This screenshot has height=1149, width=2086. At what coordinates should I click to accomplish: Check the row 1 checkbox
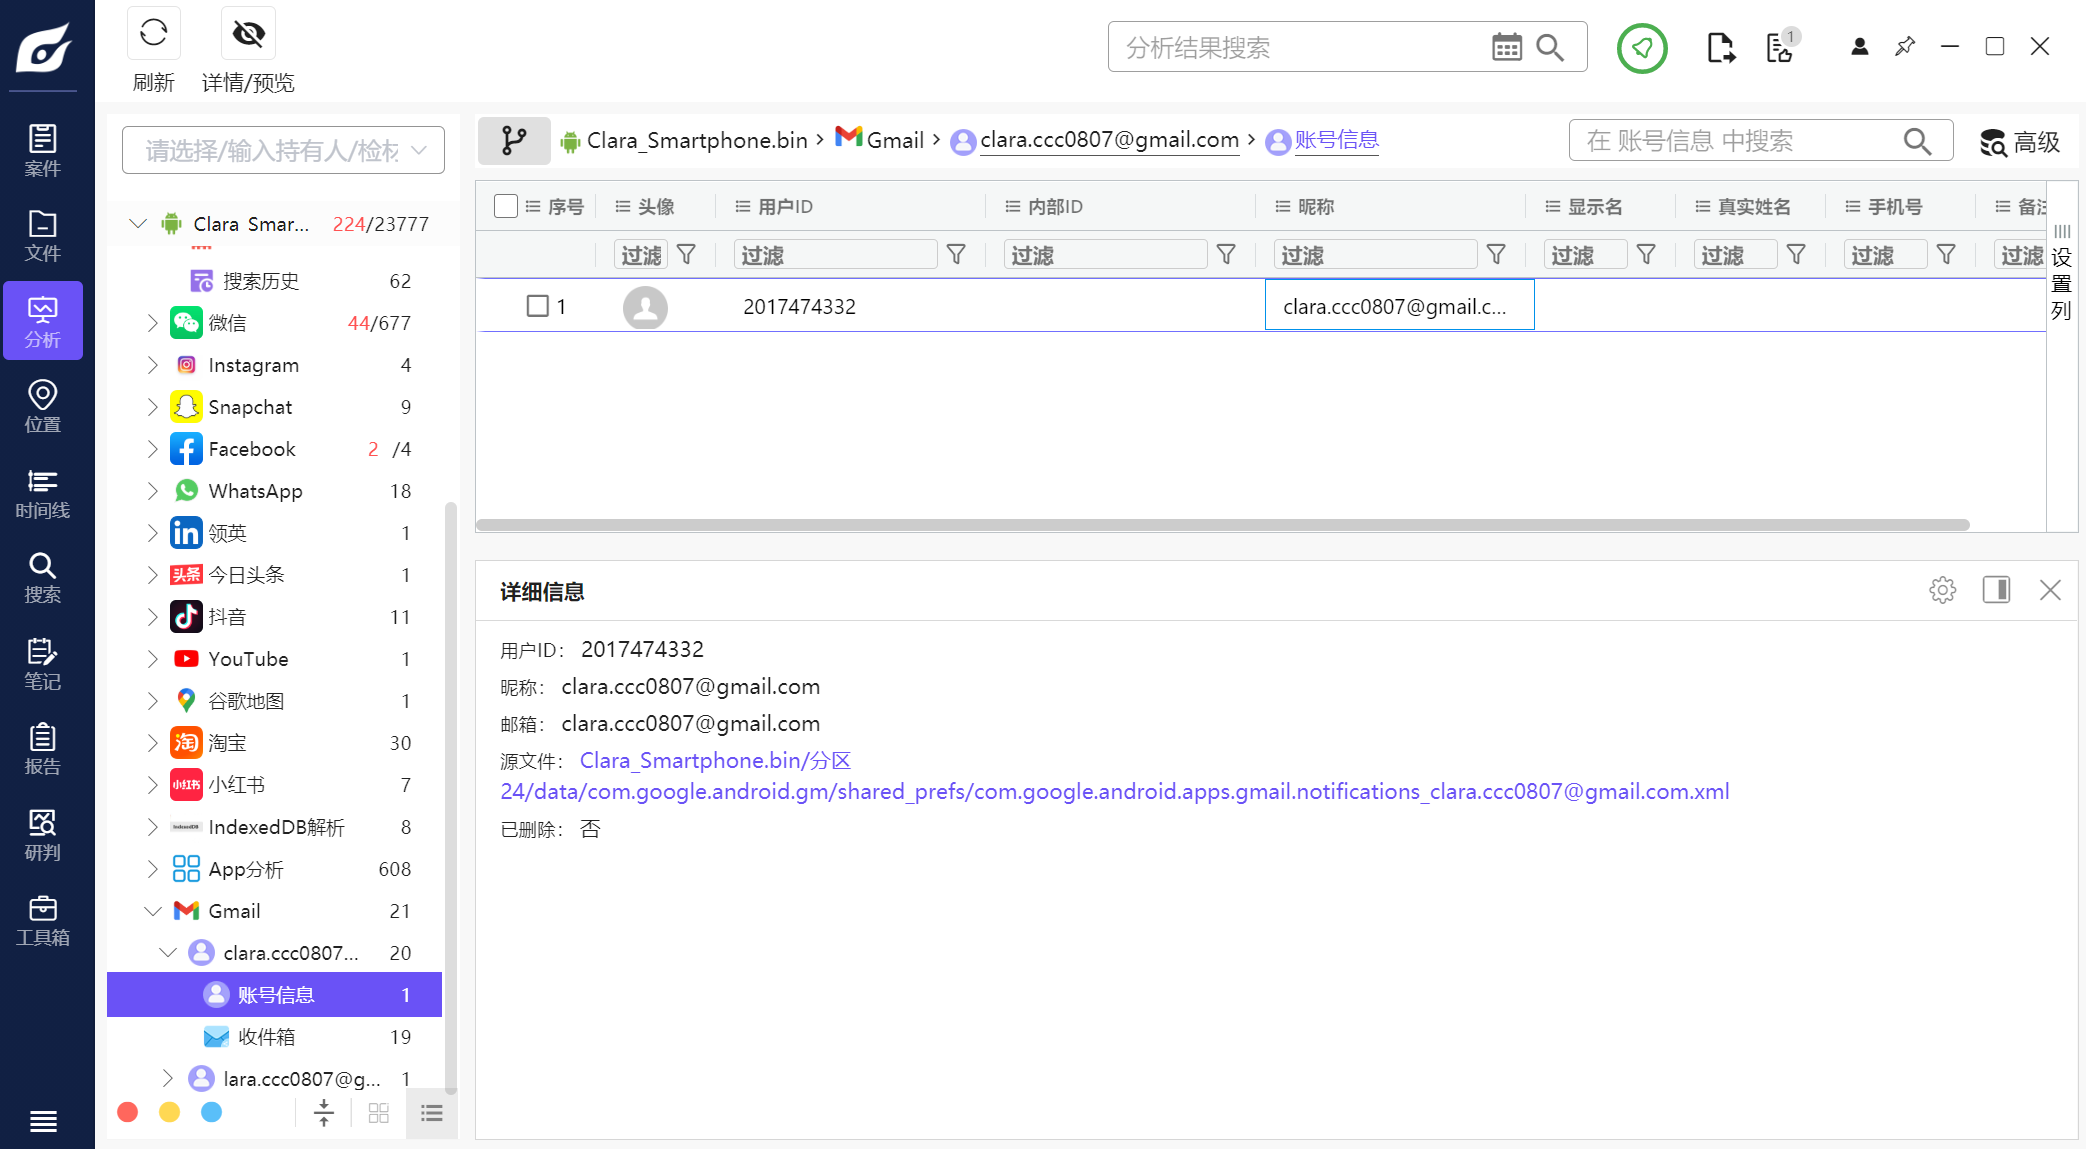tap(538, 306)
